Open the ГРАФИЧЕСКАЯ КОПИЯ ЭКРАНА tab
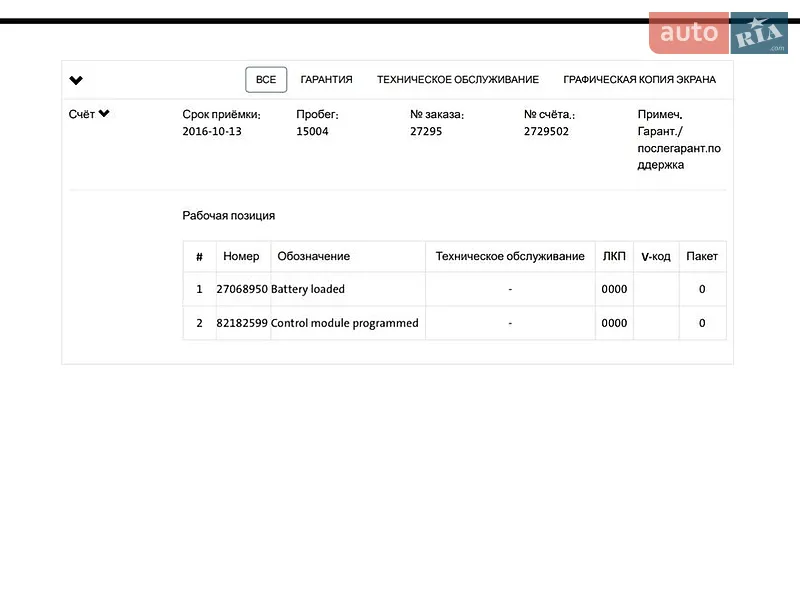The width and height of the screenshot is (800, 600). (x=639, y=80)
